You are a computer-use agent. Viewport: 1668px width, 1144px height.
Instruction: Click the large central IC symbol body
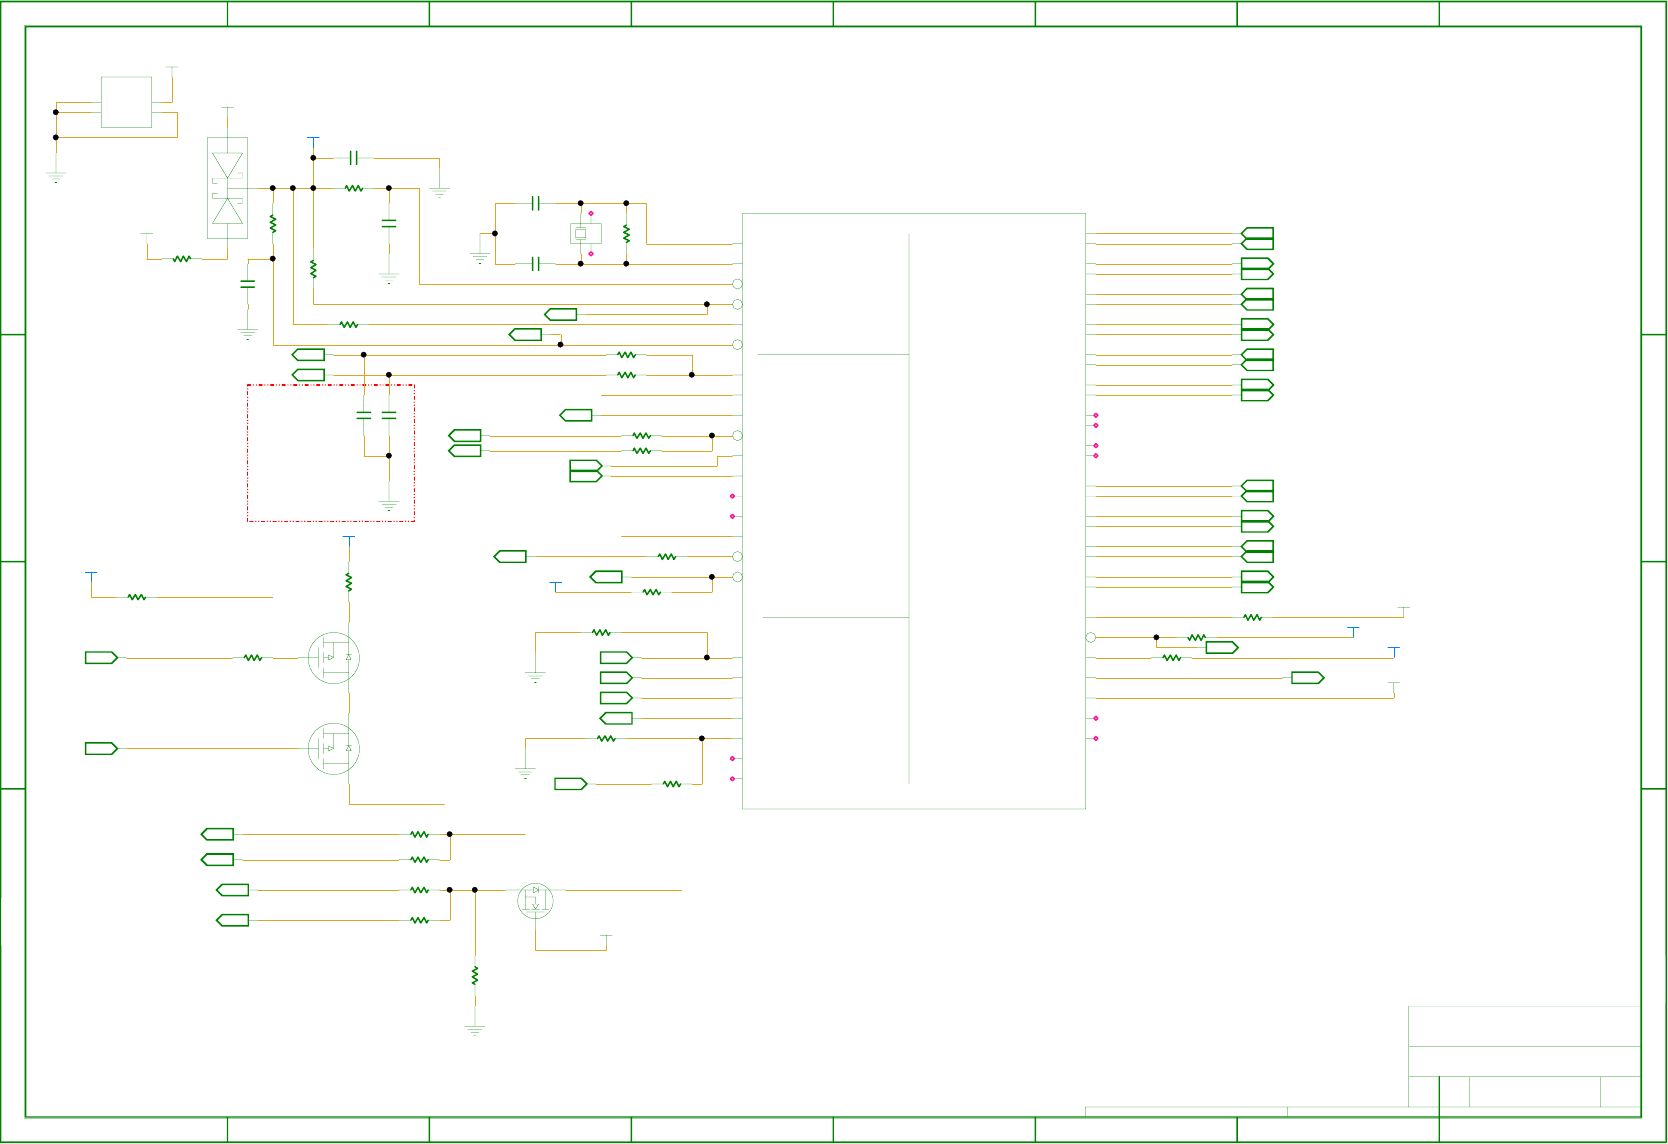913,510
